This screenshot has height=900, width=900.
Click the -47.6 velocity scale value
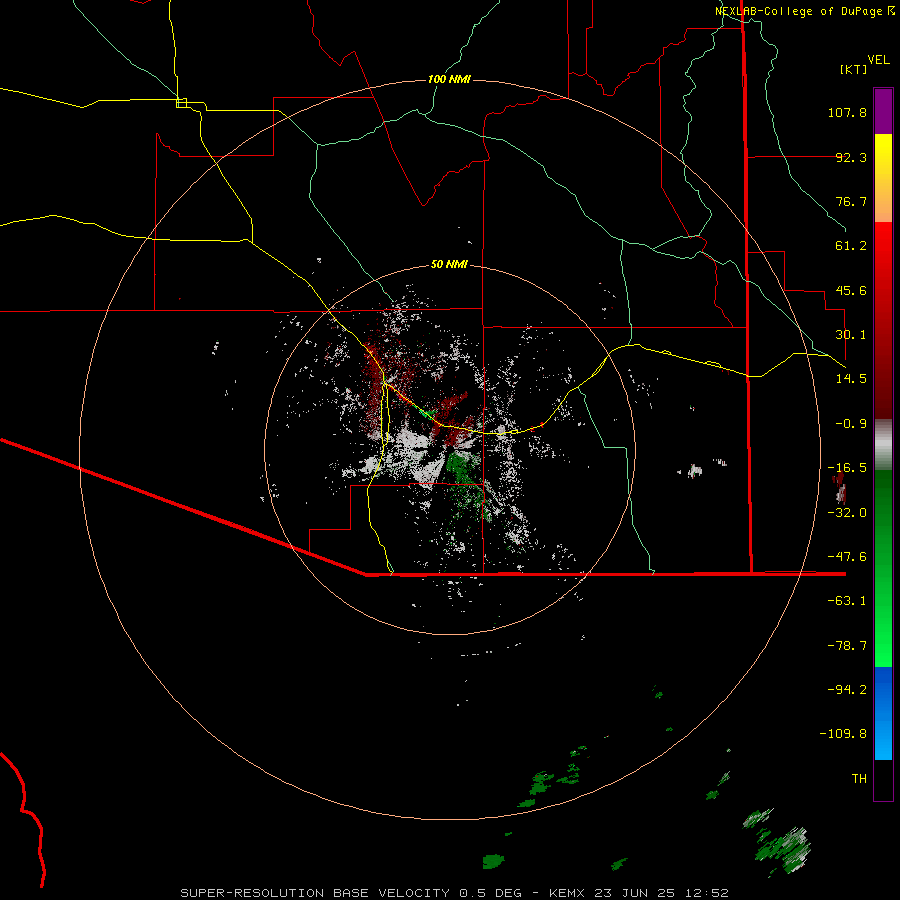(847, 557)
